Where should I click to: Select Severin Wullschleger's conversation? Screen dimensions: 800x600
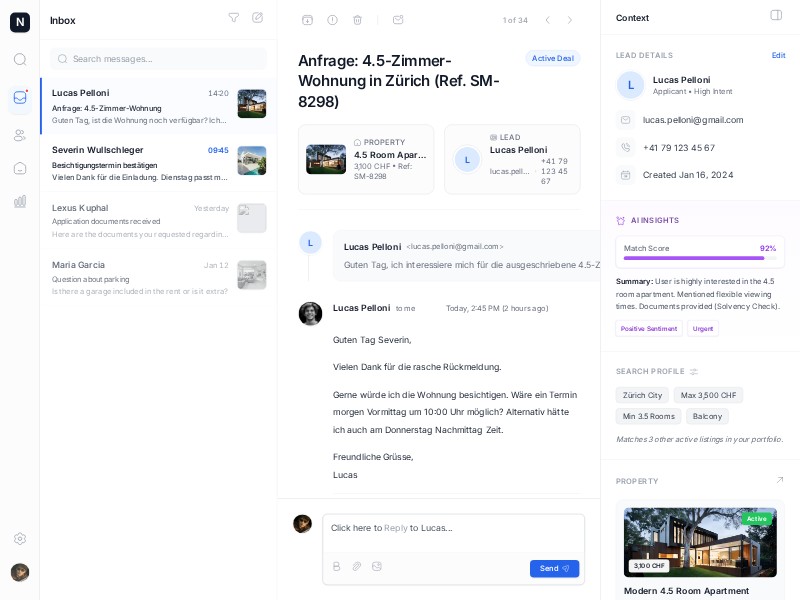pyautogui.click(x=157, y=162)
